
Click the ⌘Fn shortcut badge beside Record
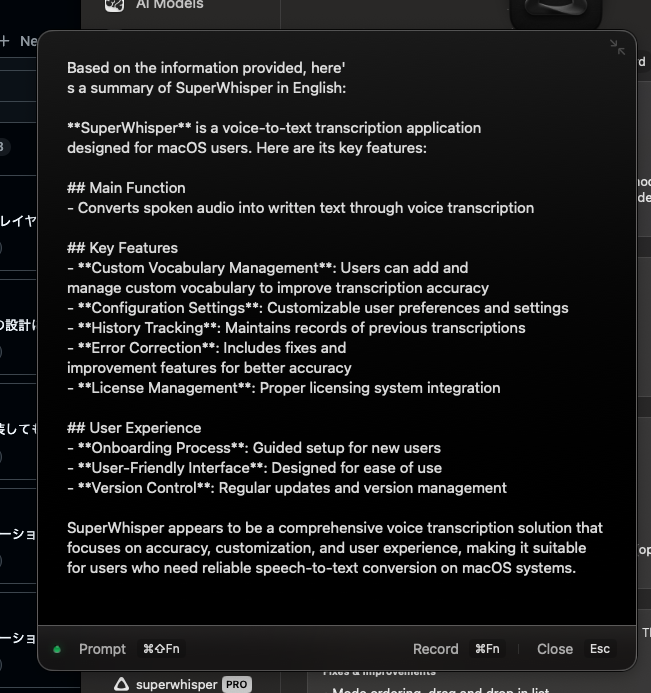click(487, 649)
